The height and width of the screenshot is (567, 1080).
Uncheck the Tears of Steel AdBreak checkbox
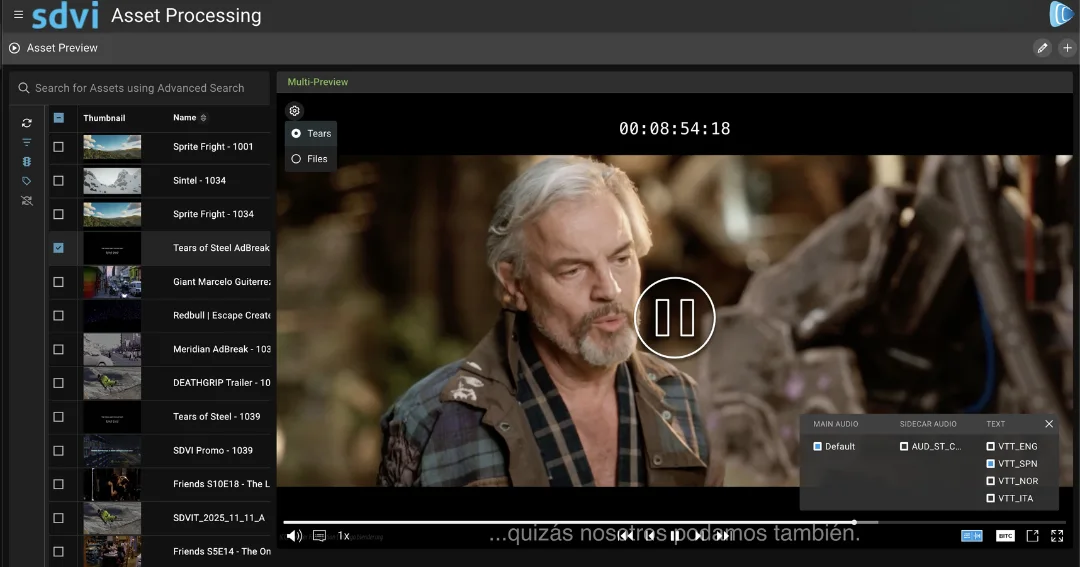pos(59,248)
